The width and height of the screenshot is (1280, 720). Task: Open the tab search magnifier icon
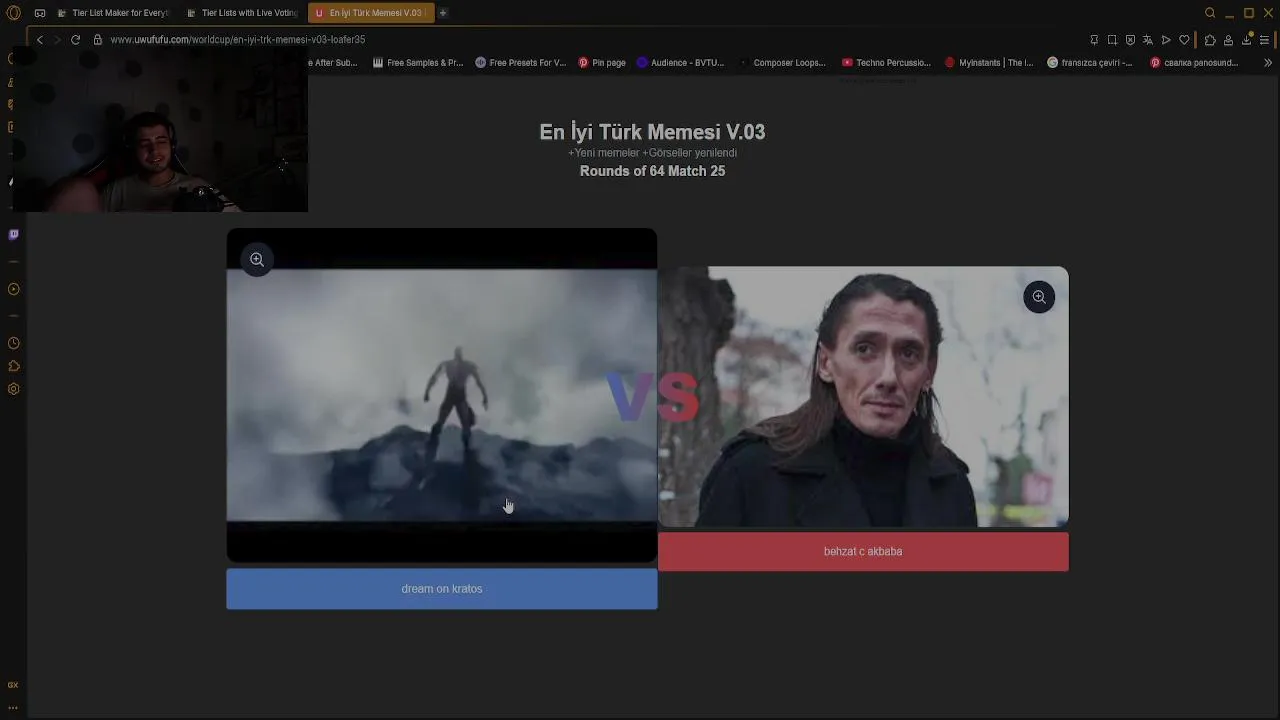[x=1210, y=13]
